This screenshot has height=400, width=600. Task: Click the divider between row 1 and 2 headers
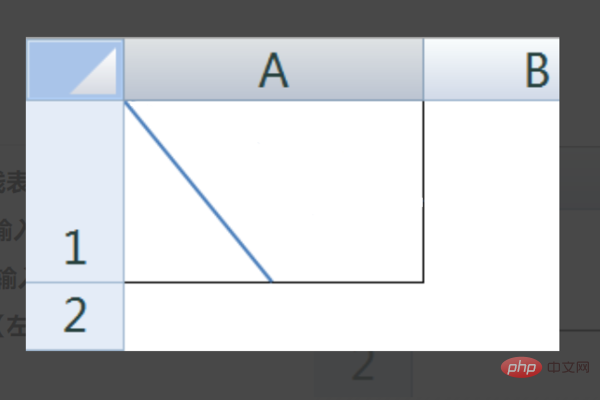pos(75,283)
